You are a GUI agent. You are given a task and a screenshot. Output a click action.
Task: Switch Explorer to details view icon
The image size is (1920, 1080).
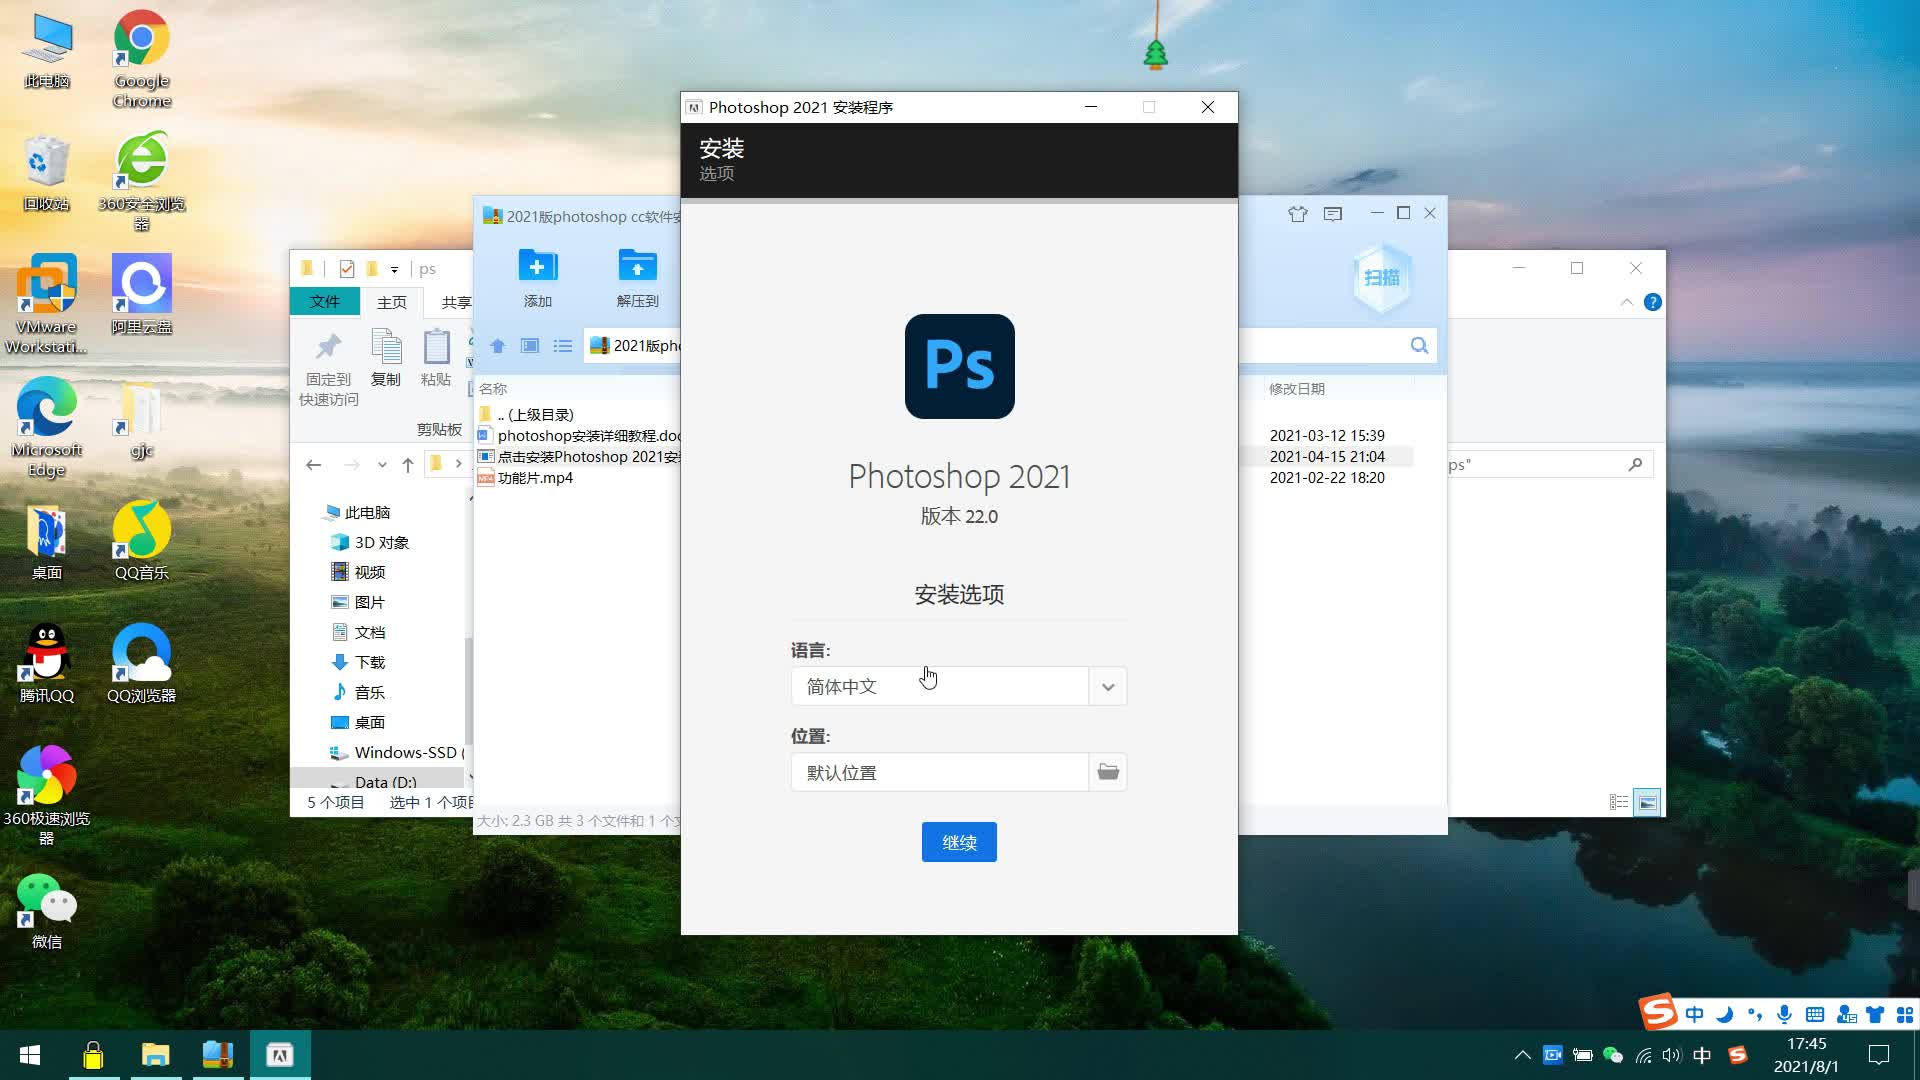1619,802
